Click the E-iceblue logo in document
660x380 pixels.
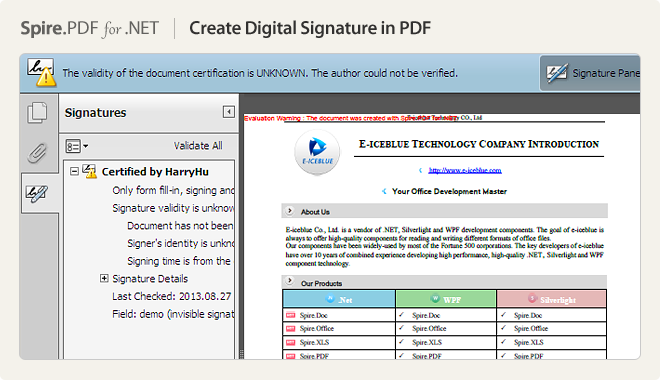(x=317, y=151)
